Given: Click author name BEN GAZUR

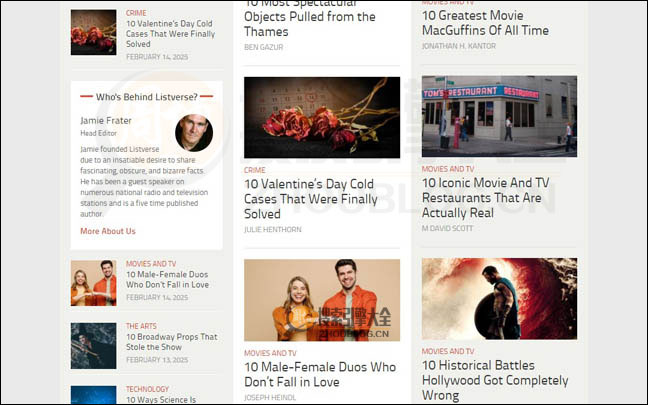Looking at the screenshot, I should pos(264,47).
